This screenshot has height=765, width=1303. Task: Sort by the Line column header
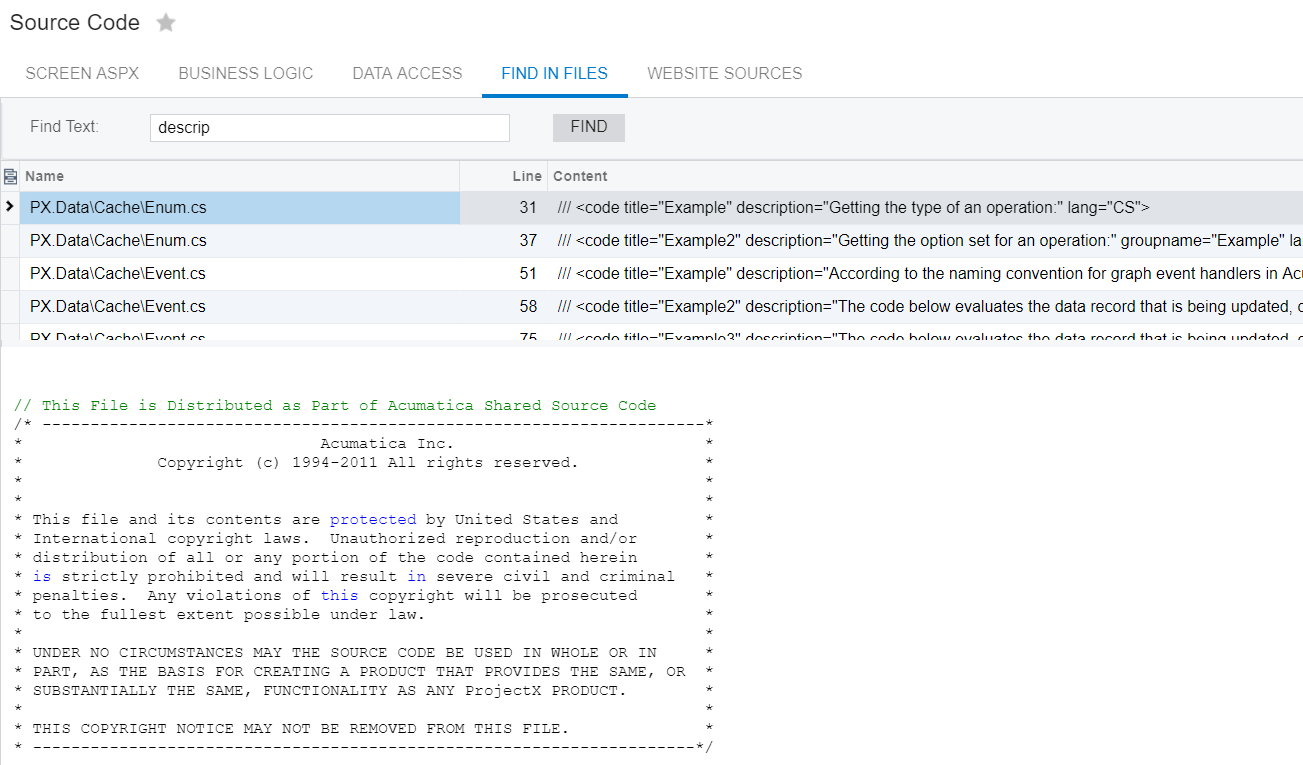(503, 176)
